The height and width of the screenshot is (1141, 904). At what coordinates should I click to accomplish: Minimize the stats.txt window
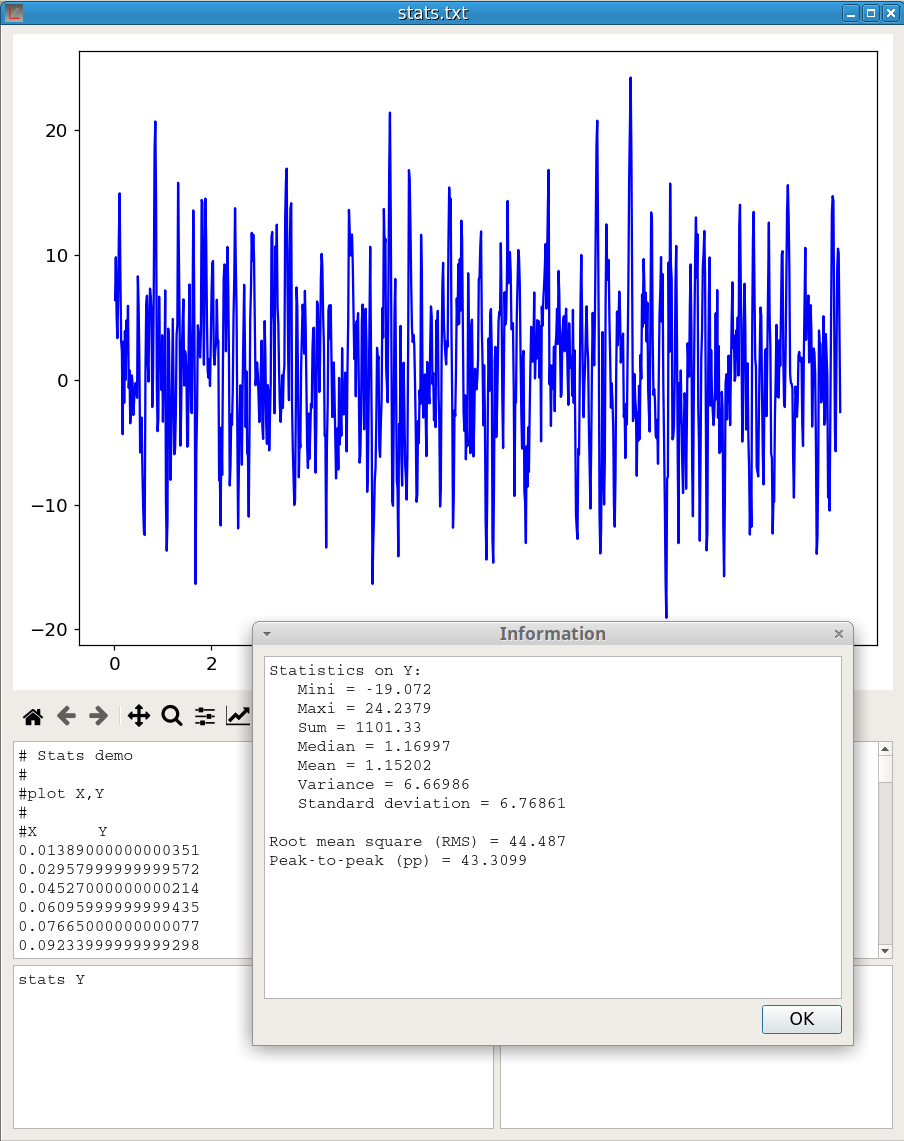click(x=851, y=13)
